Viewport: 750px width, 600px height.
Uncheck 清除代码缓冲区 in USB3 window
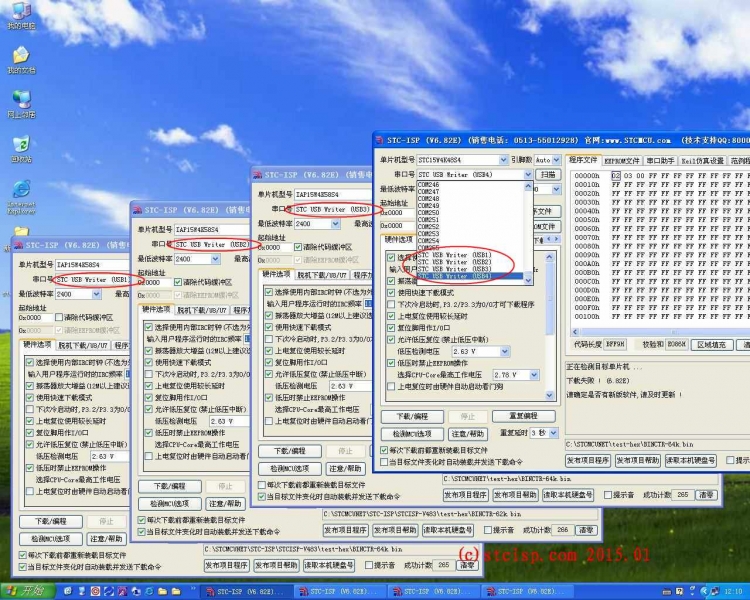tap(298, 247)
